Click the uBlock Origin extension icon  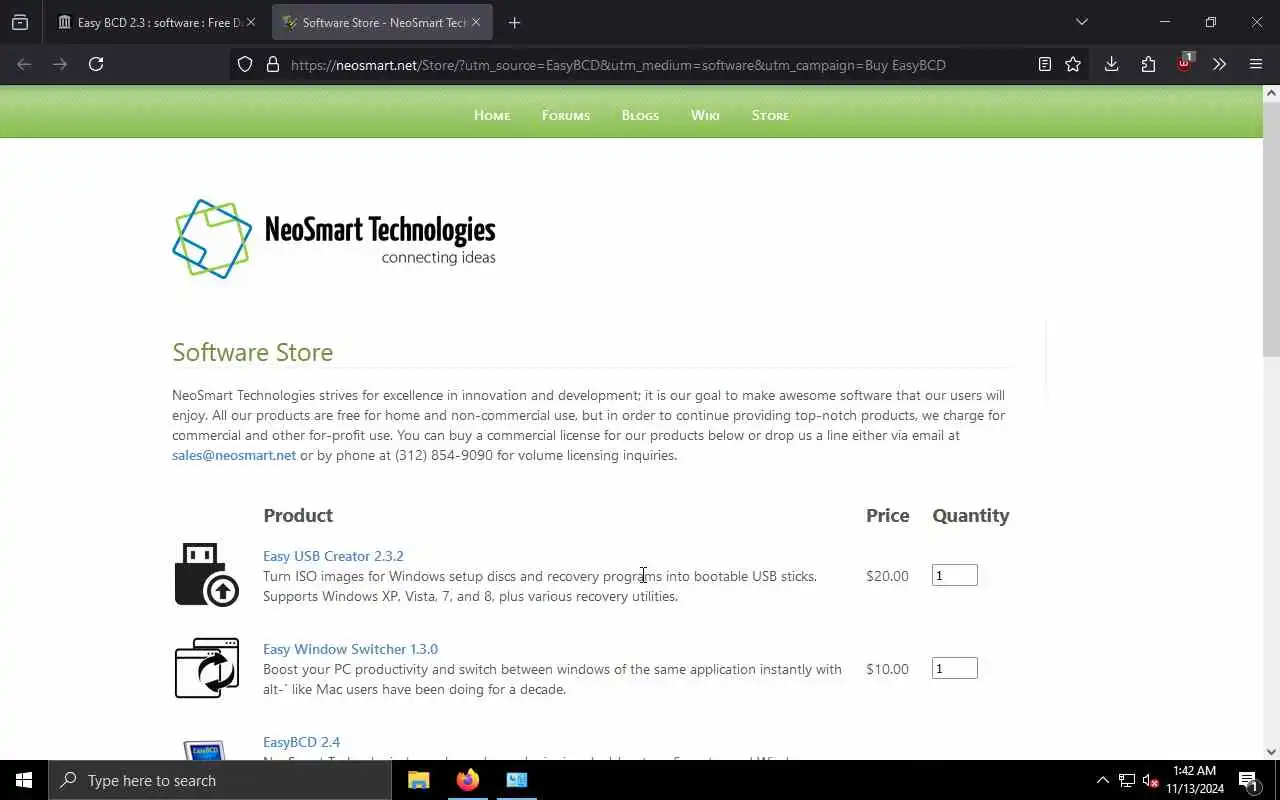click(x=1184, y=62)
